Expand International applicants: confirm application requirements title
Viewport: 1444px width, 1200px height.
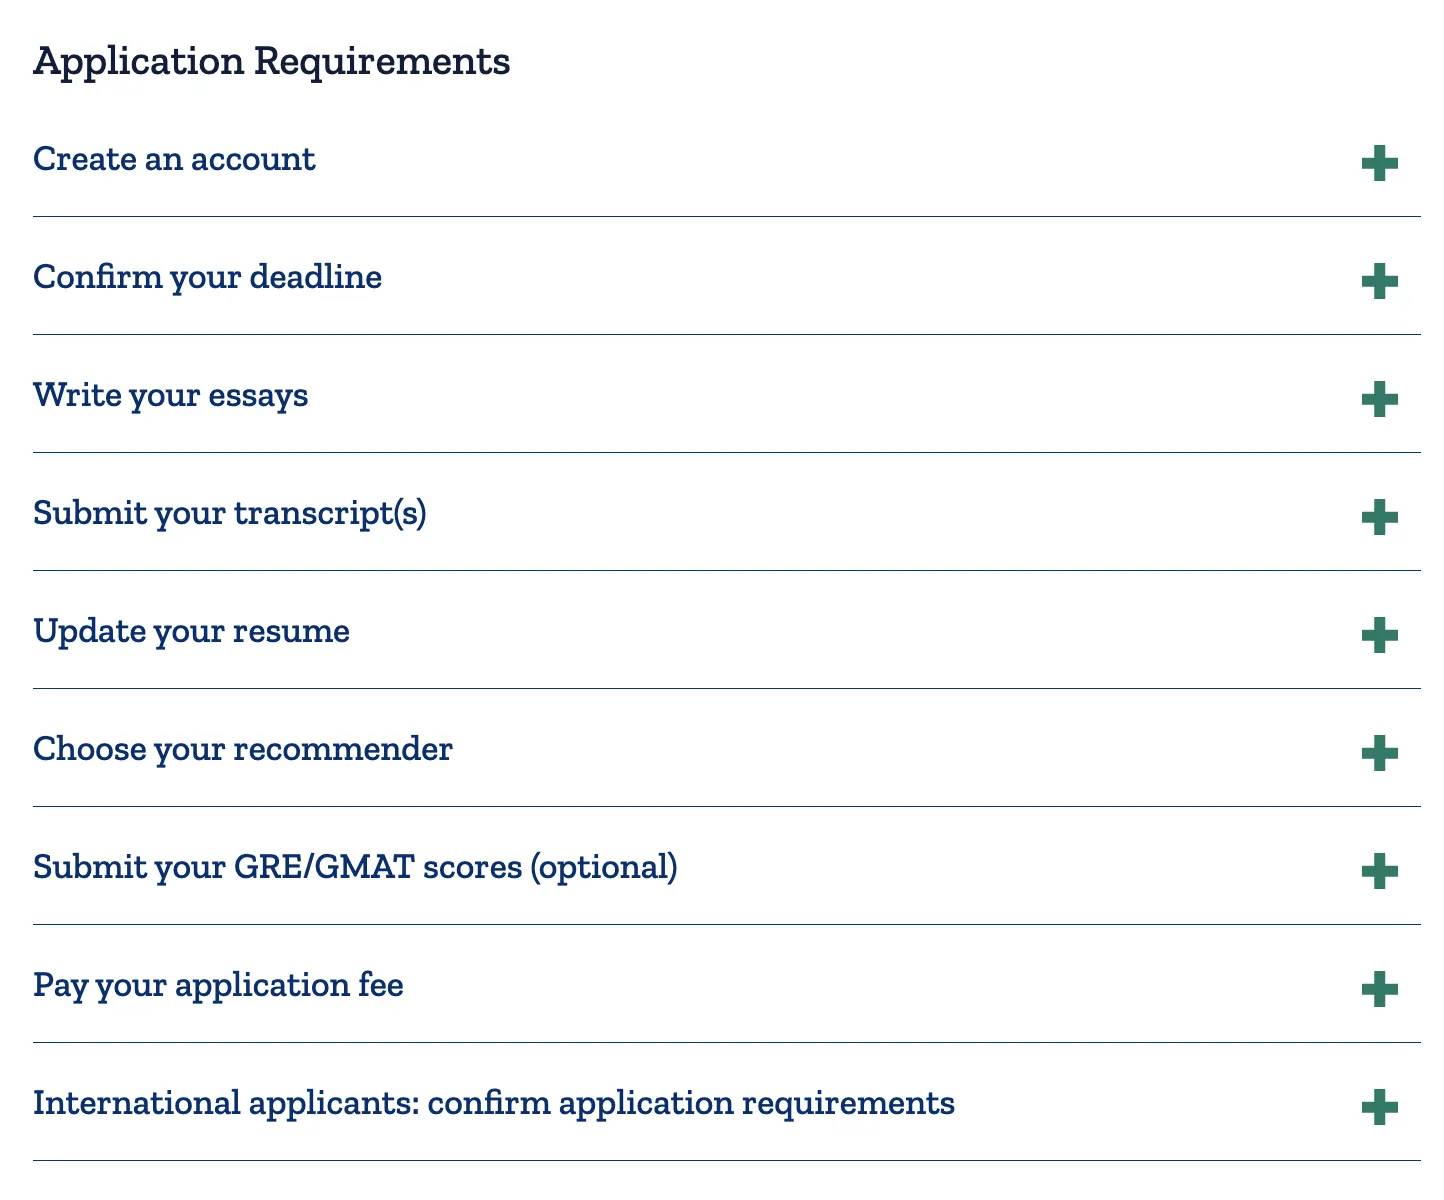pyautogui.click(x=493, y=1103)
